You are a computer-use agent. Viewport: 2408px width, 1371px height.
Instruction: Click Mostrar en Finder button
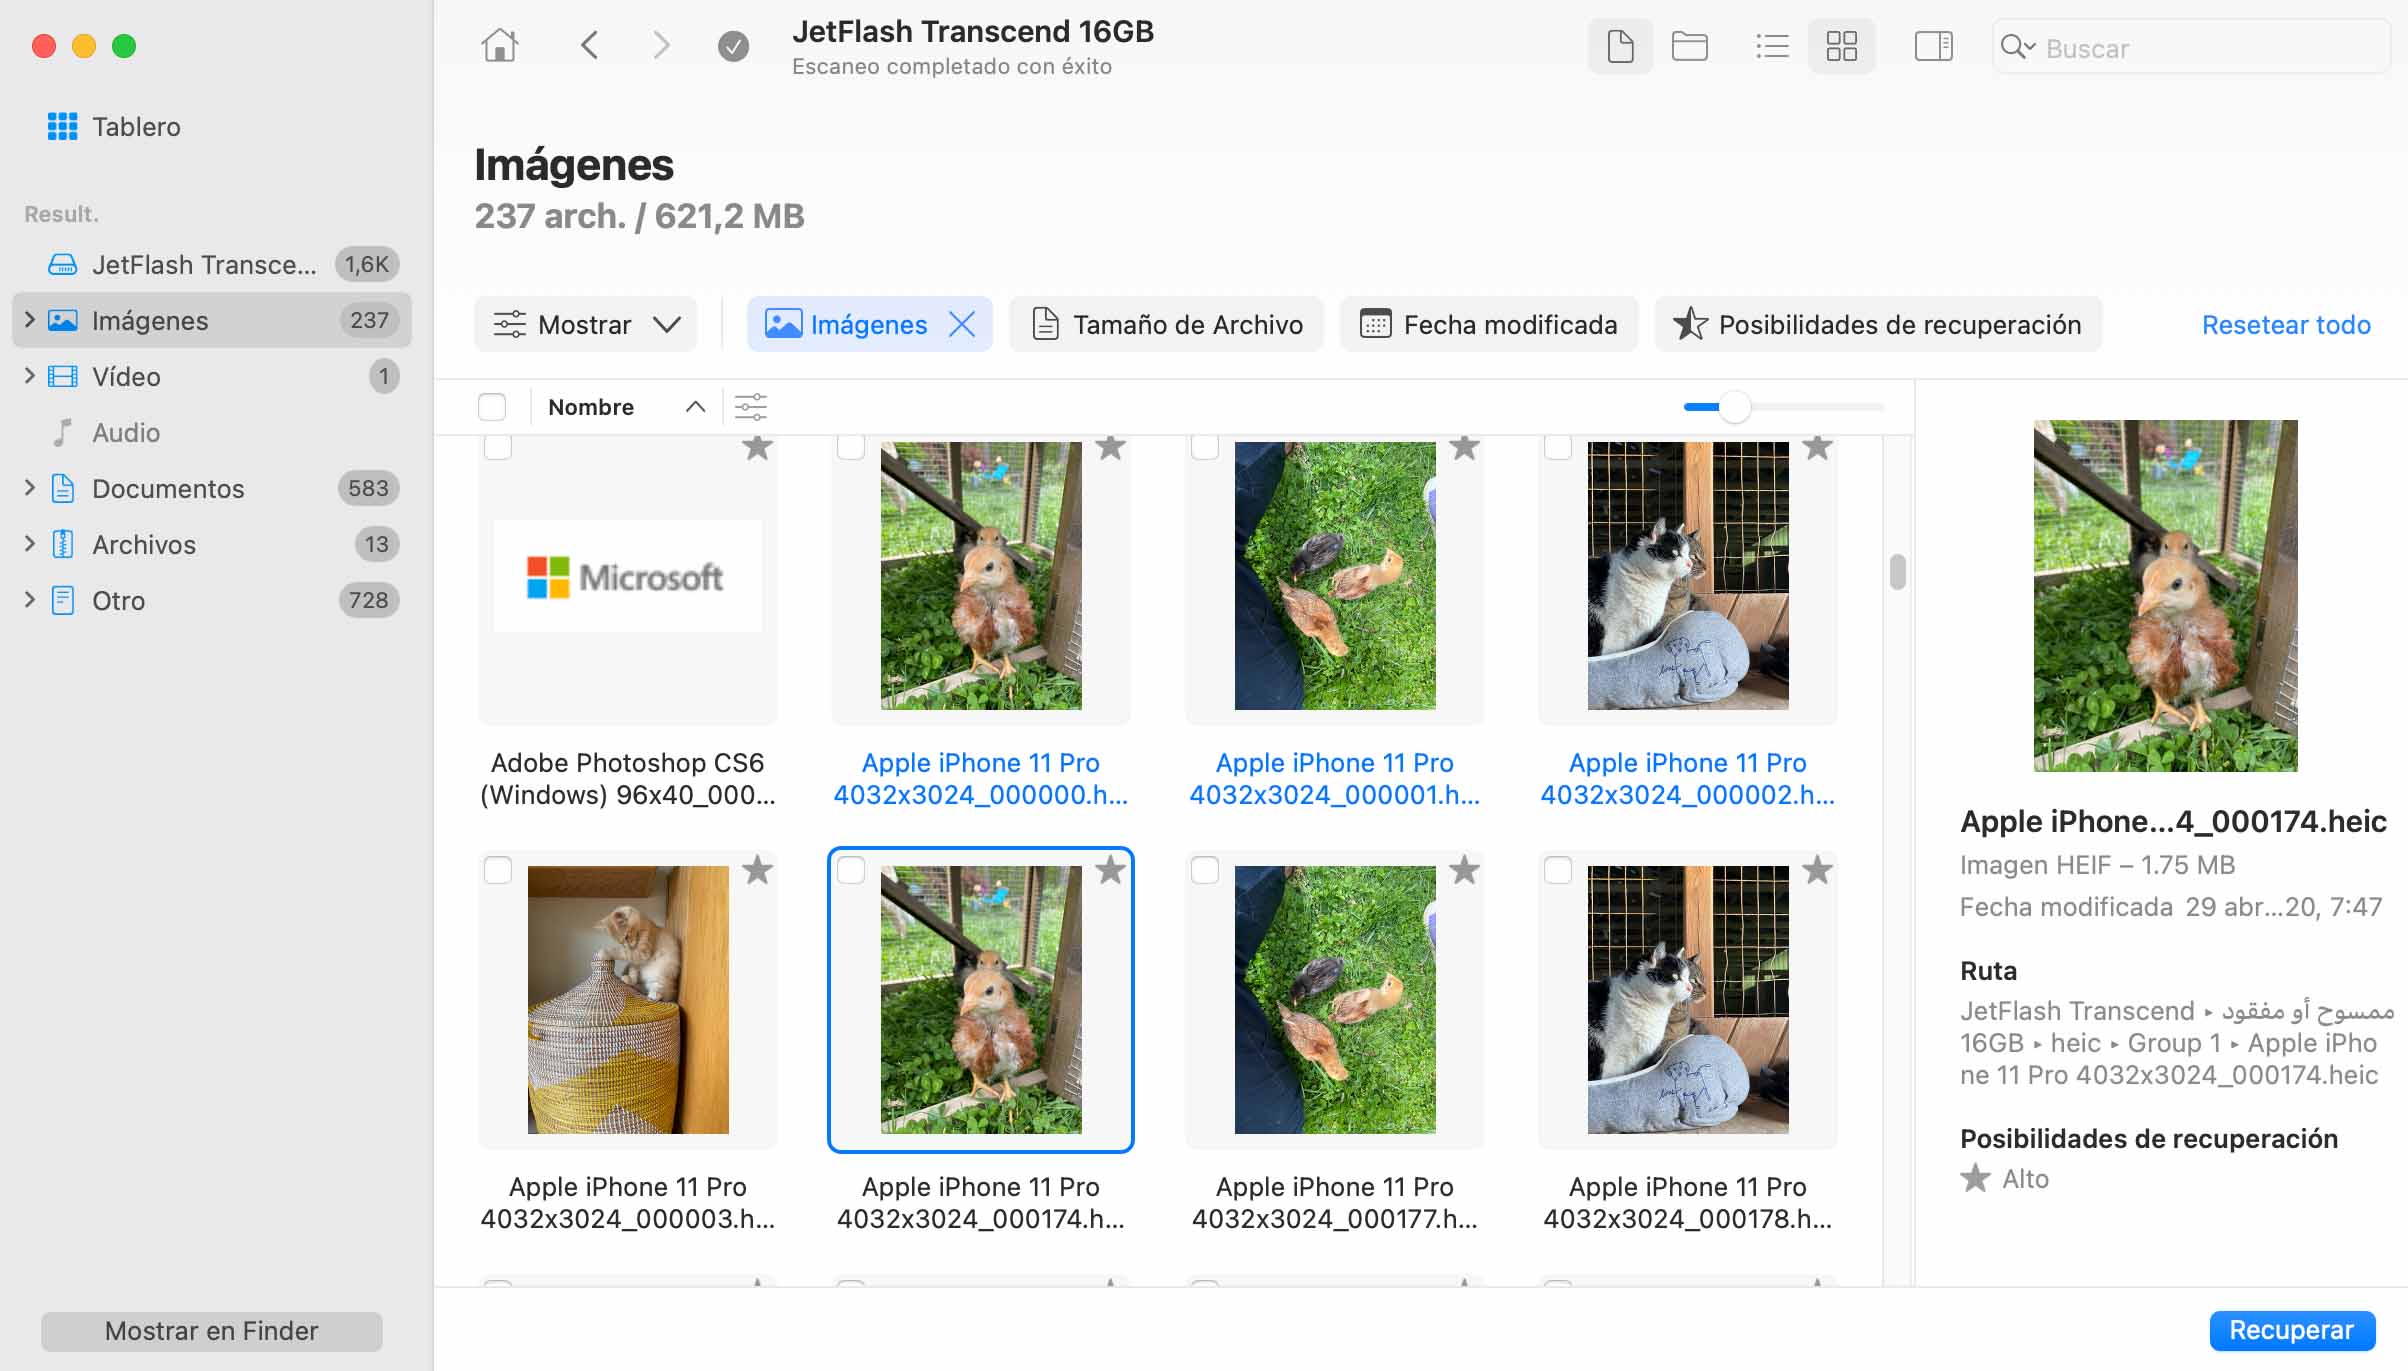[212, 1331]
